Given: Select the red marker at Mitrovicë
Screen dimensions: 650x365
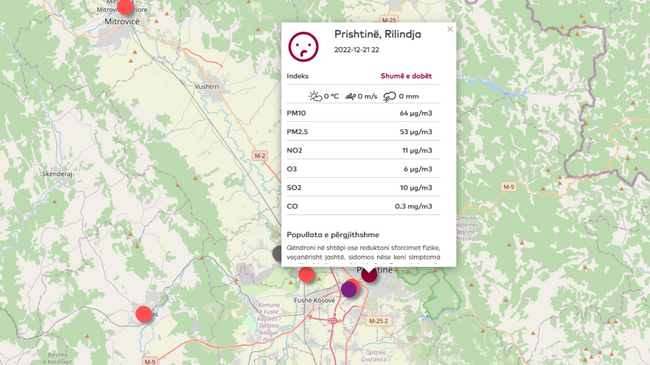Looking at the screenshot, I should click(x=125, y=6).
